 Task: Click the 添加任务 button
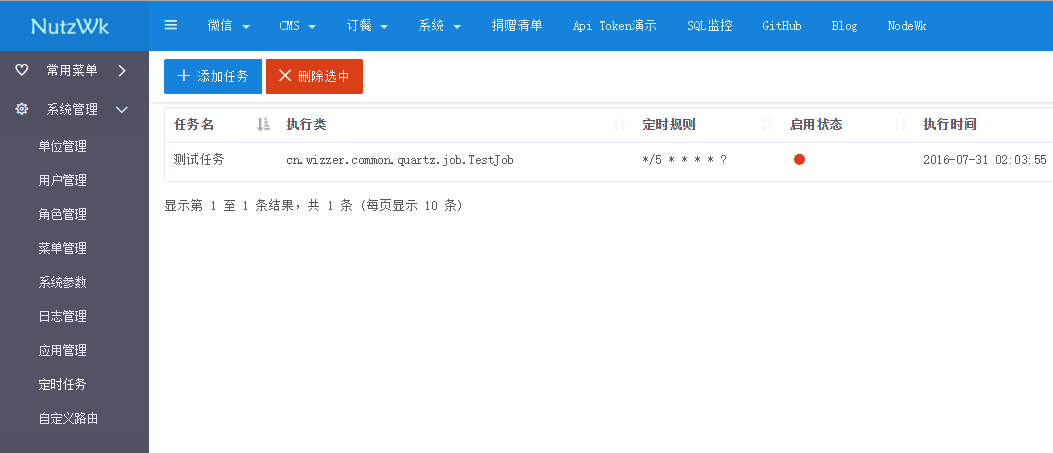pos(213,77)
